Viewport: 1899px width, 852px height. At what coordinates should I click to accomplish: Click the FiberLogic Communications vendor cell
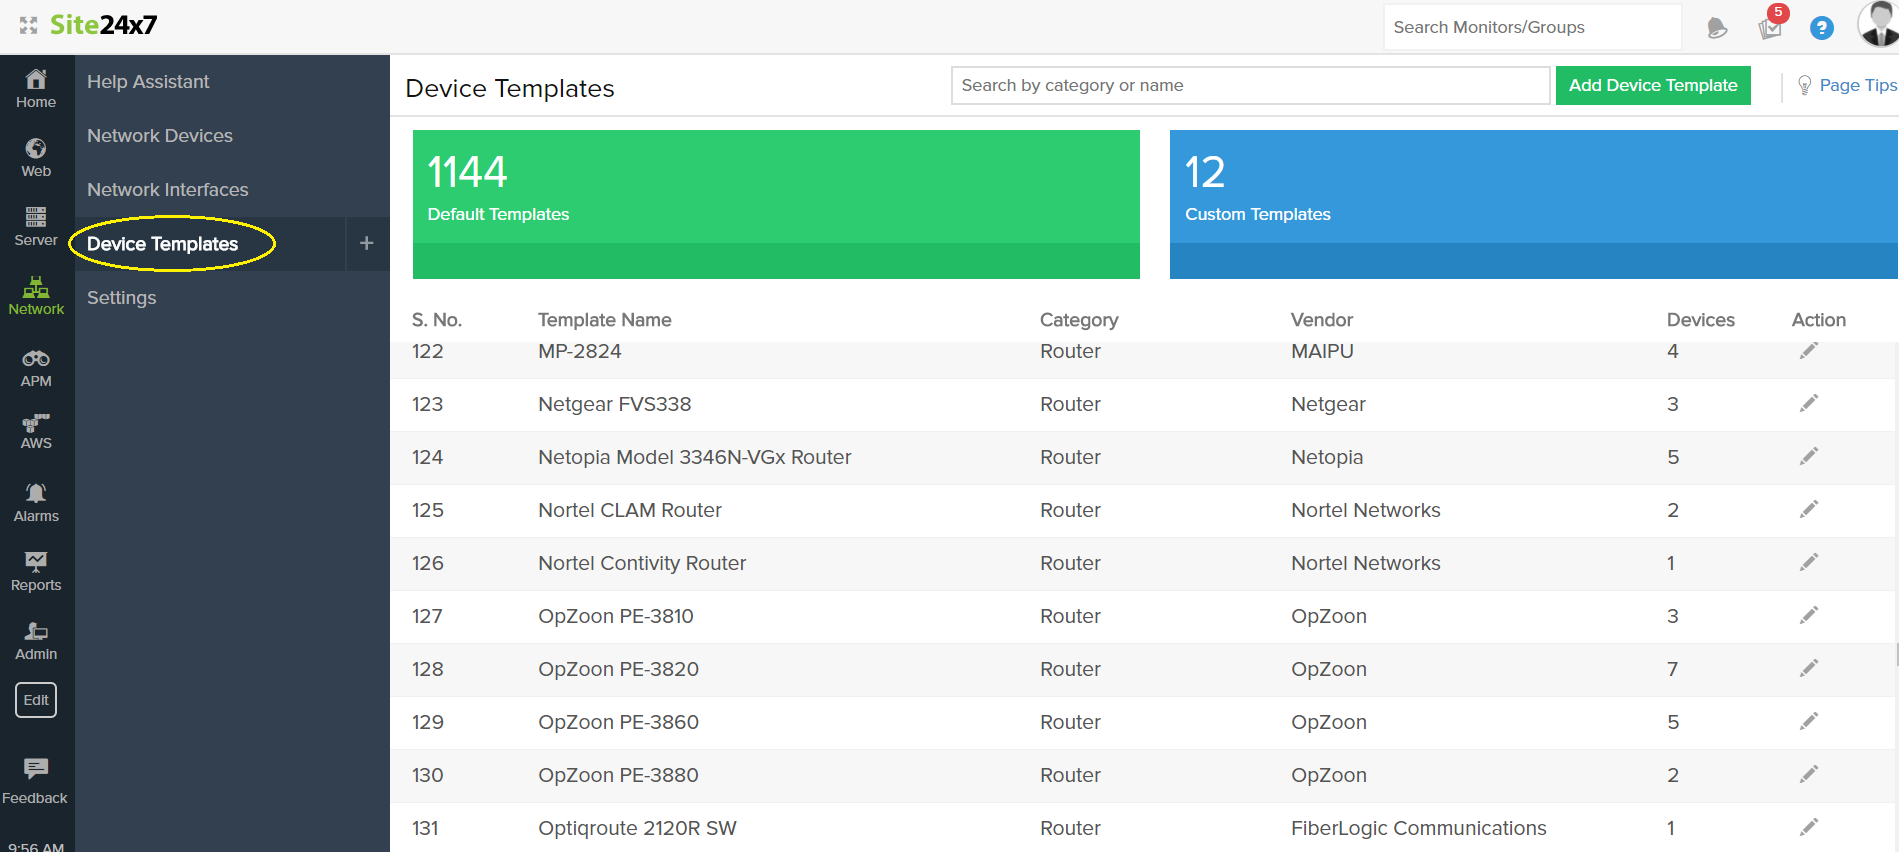pos(1419,828)
